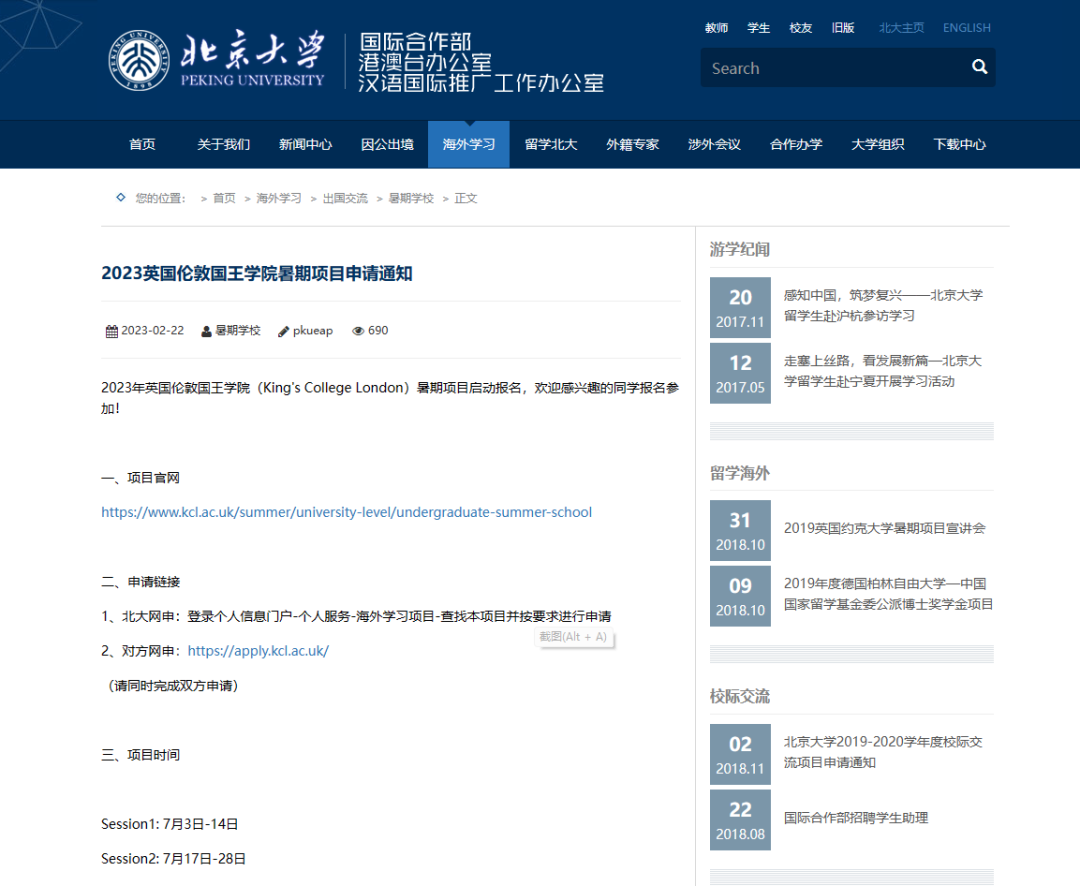The image size is (1080, 886).
Task: Click the text Session2: 7月17日-28日
Action: pyautogui.click(x=174, y=858)
